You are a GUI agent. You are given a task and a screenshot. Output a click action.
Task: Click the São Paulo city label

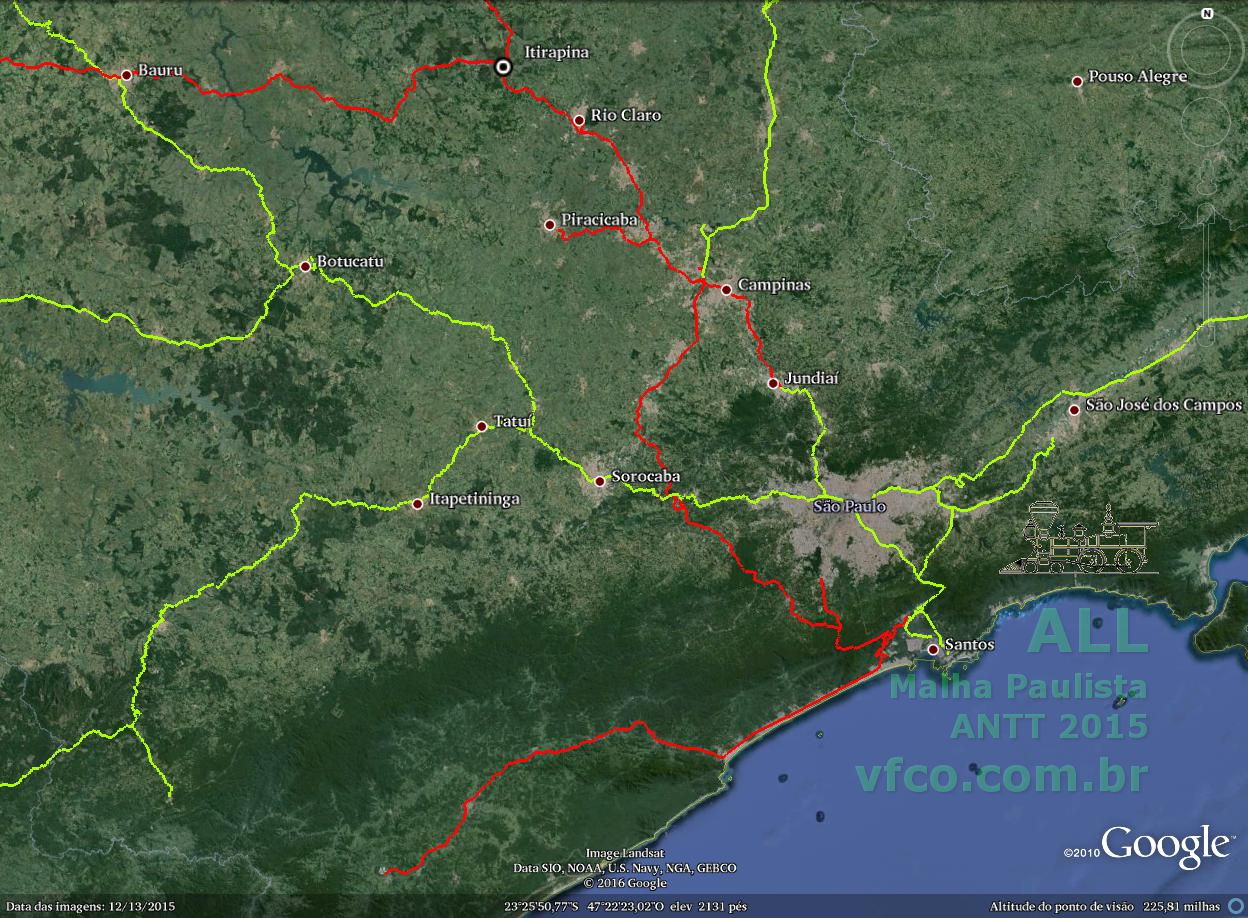point(849,507)
